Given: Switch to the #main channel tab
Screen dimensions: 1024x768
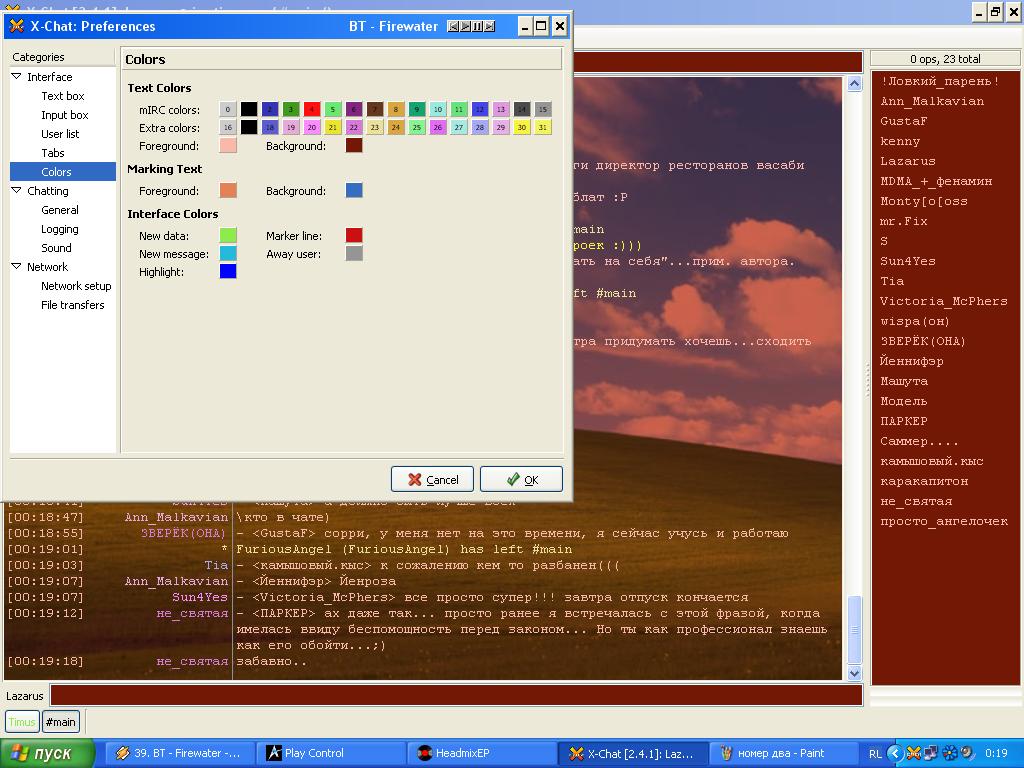Looking at the screenshot, I should (x=61, y=722).
